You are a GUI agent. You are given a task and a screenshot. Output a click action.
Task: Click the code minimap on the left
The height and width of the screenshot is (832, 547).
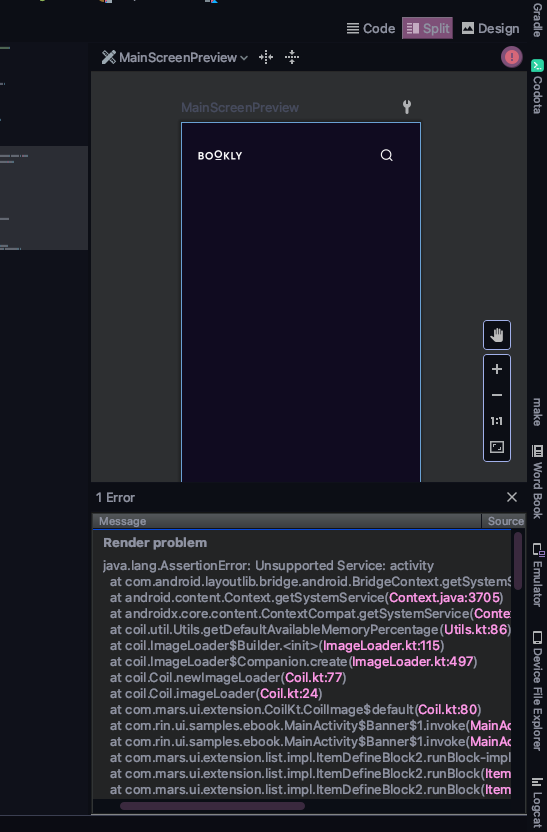coord(44,197)
